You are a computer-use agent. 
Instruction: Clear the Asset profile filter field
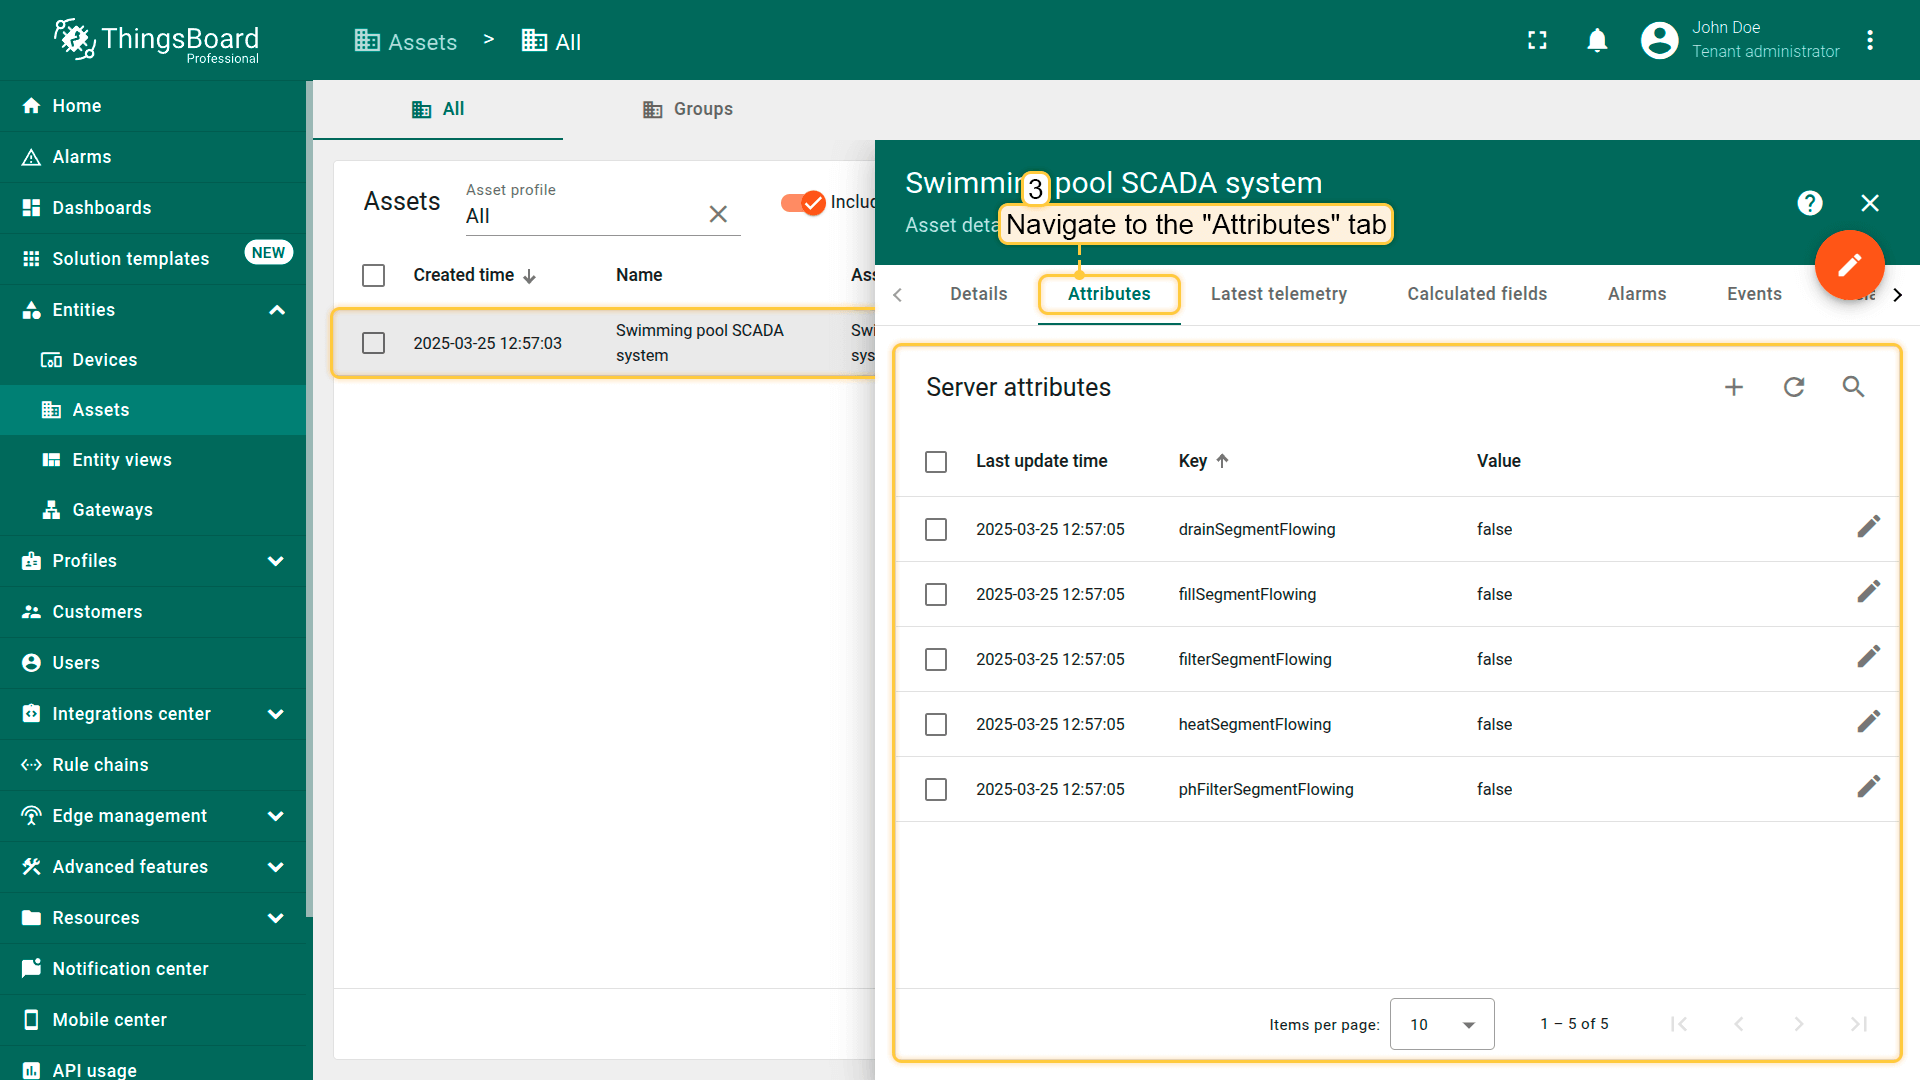(x=718, y=214)
